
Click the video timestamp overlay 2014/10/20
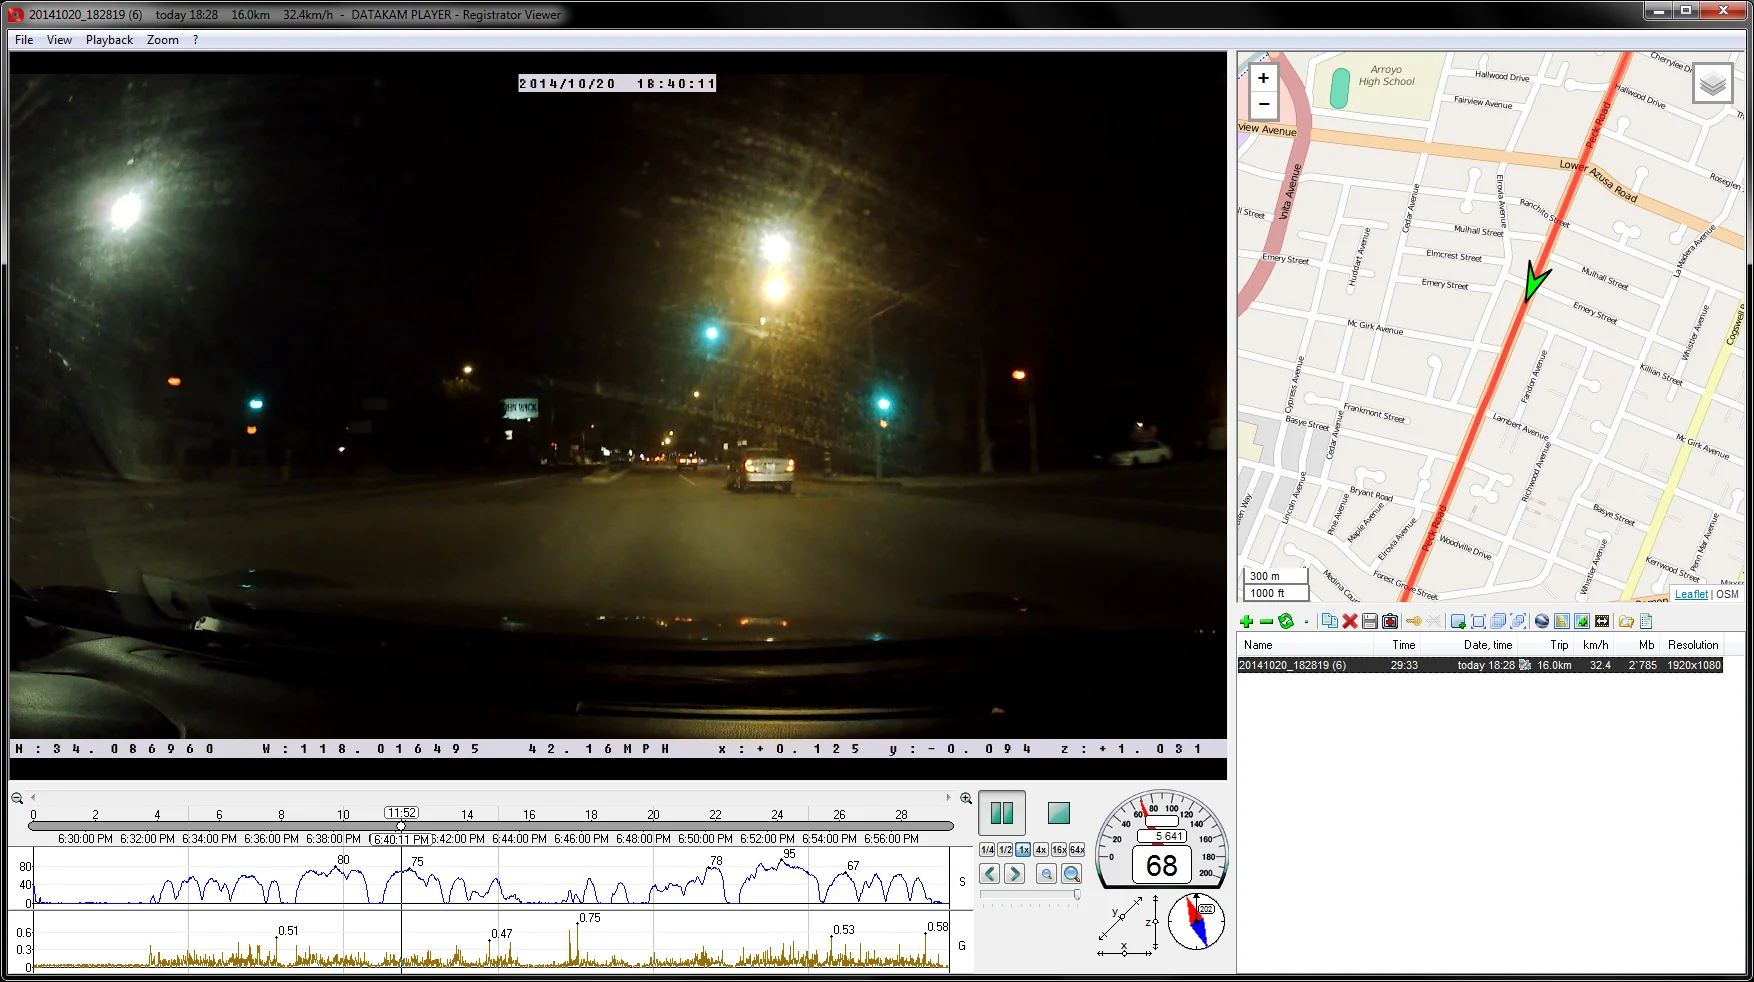617,84
